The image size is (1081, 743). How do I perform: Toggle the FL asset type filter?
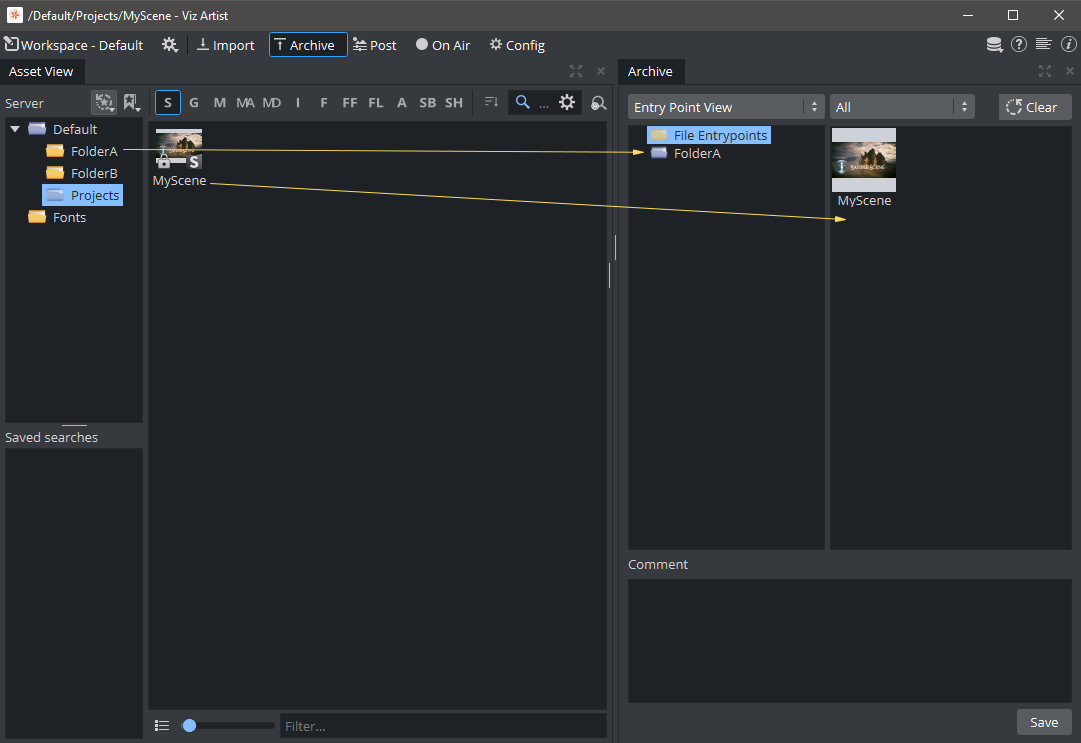pos(376,102)
